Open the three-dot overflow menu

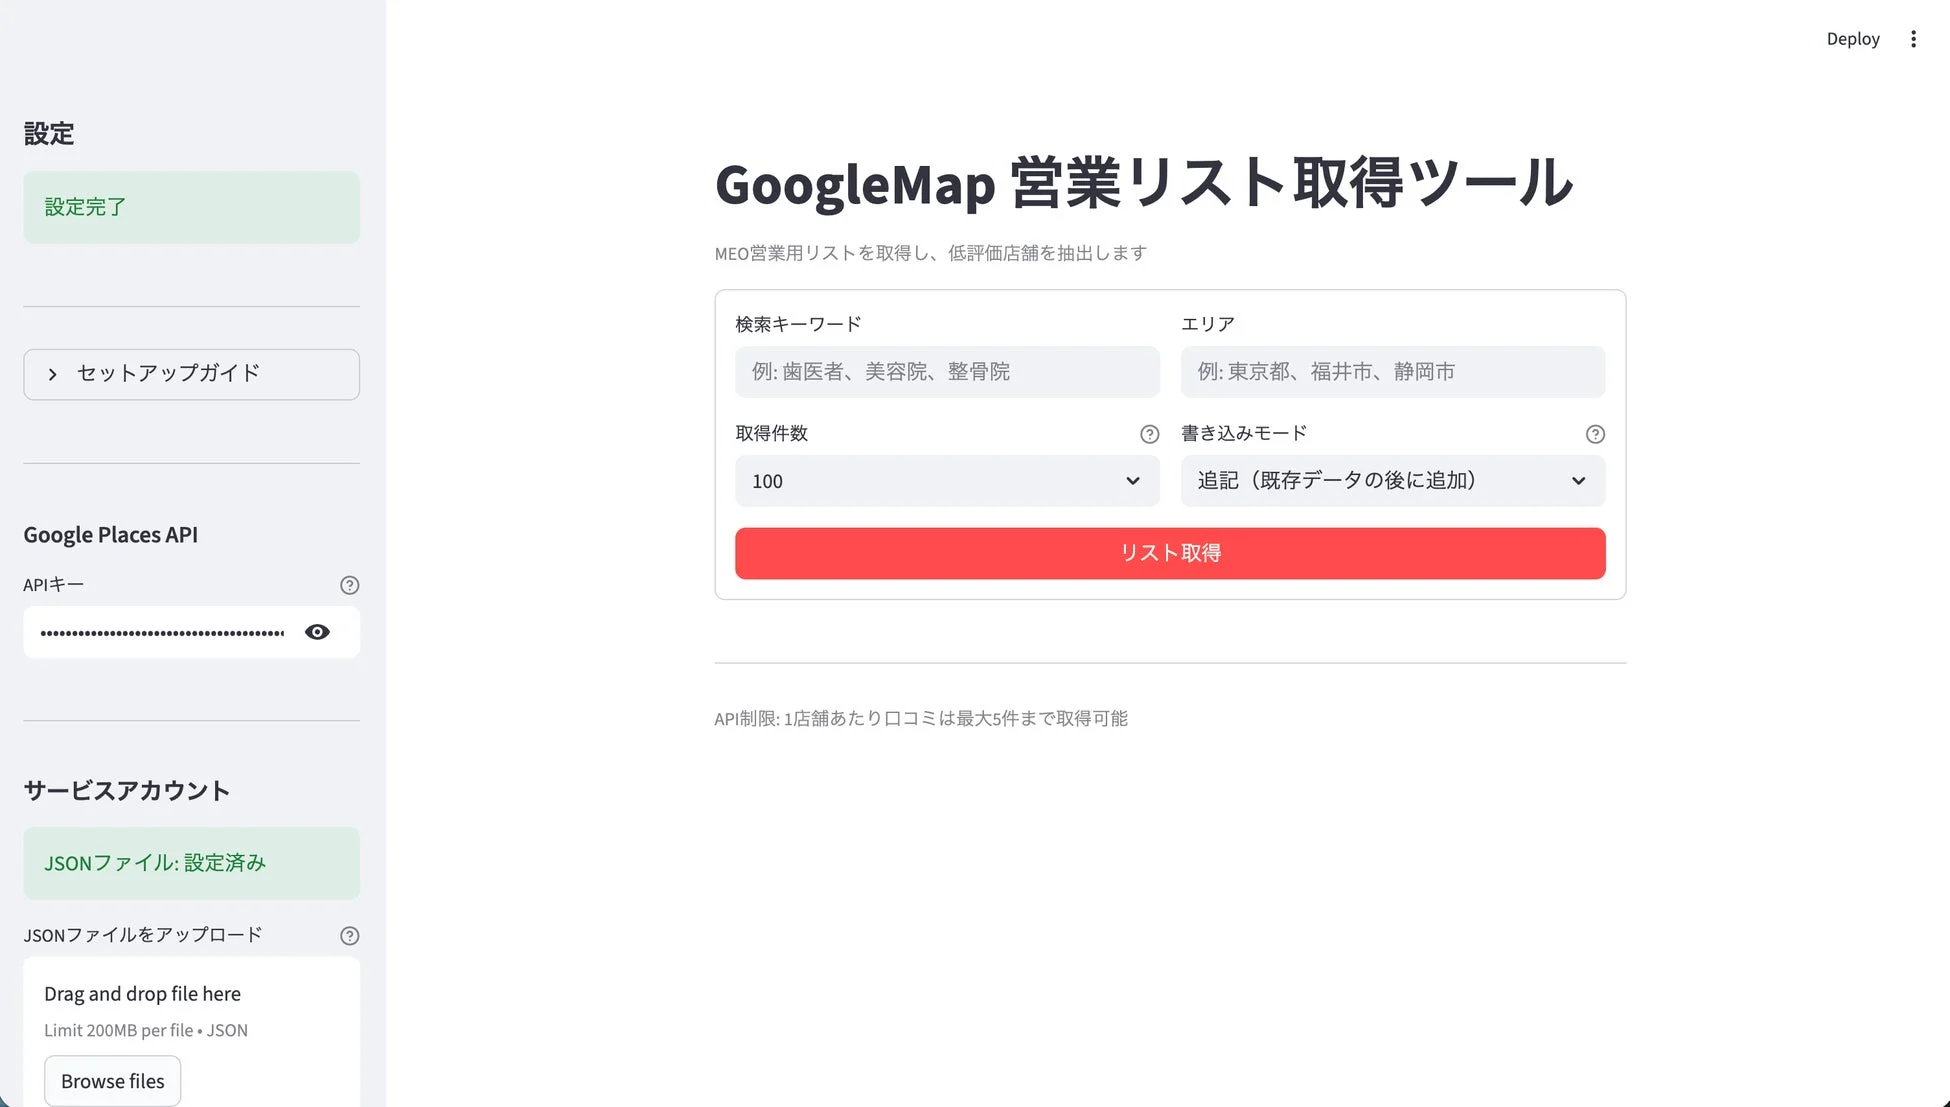[x=1913, y=38]
